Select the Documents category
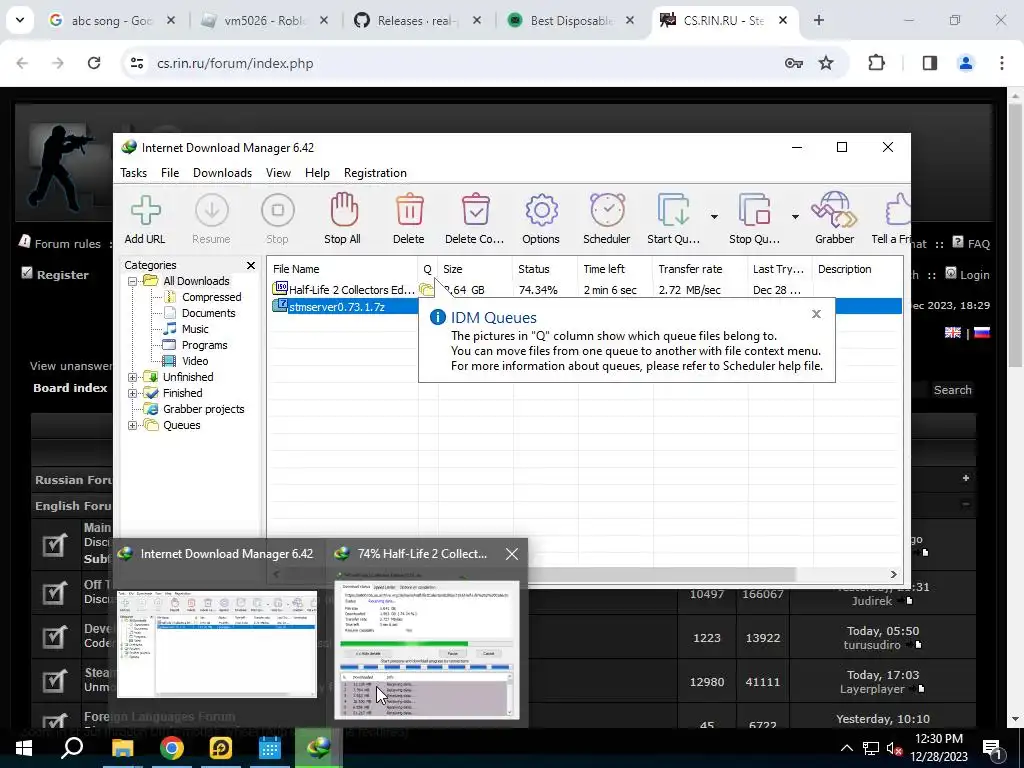Viewport: 1024px width, 768px height. 208,313
